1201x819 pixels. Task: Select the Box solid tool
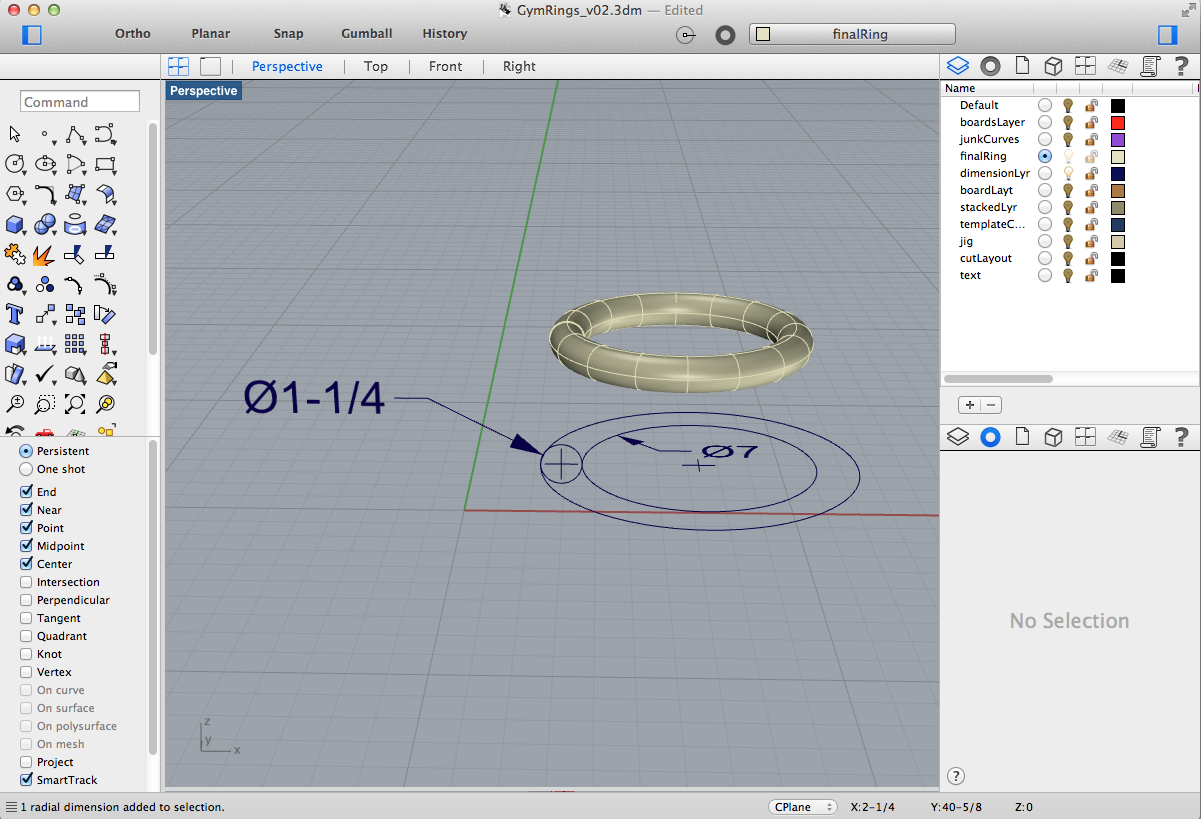(x=15, y=224)
